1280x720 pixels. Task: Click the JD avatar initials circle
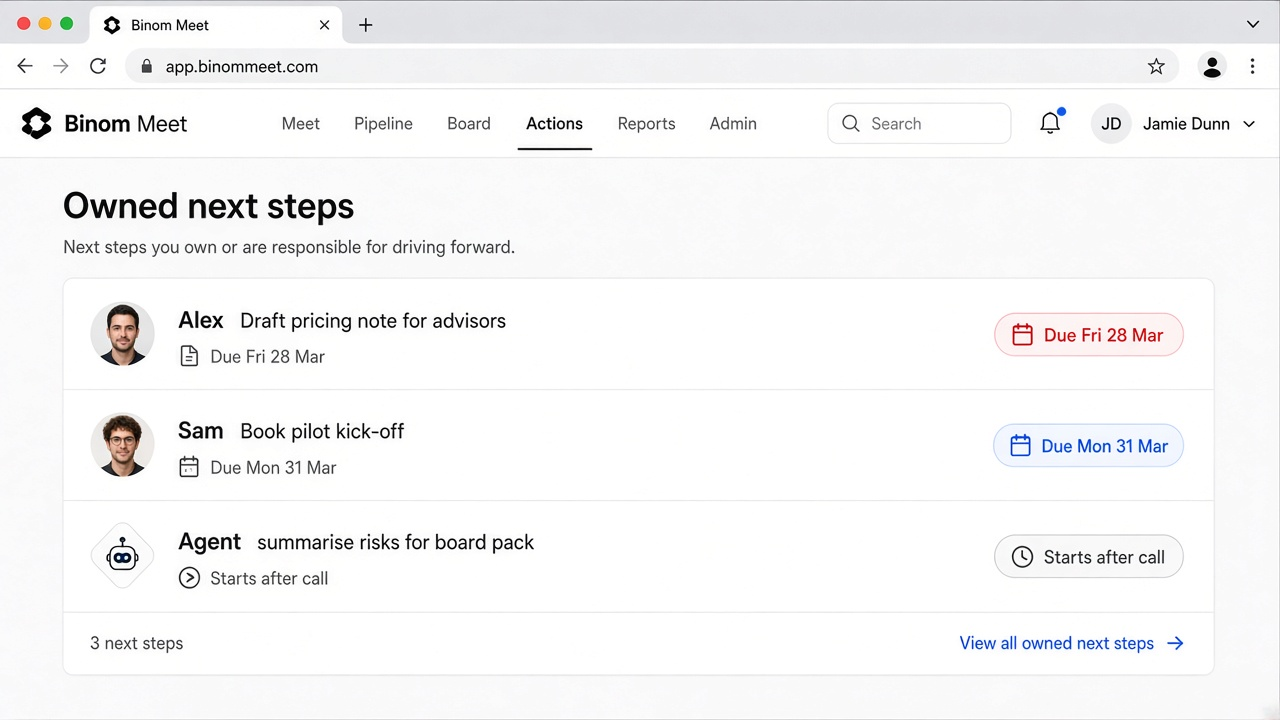1111,124
